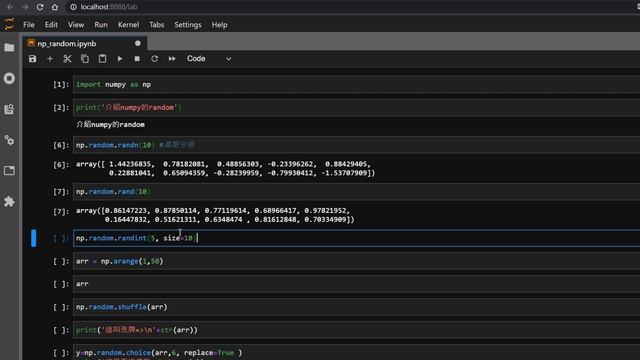Open the Help menu
This screenshot has height=360, width=640.
tap(219, 25)
